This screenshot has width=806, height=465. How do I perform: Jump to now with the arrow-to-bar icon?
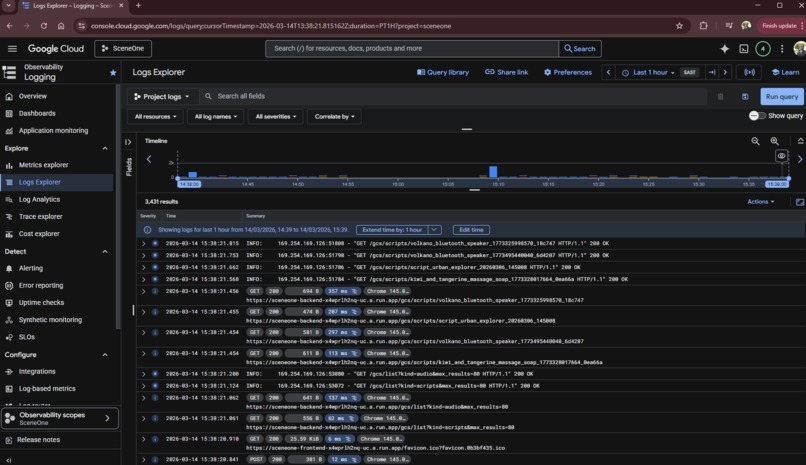(x=712, y=72)
